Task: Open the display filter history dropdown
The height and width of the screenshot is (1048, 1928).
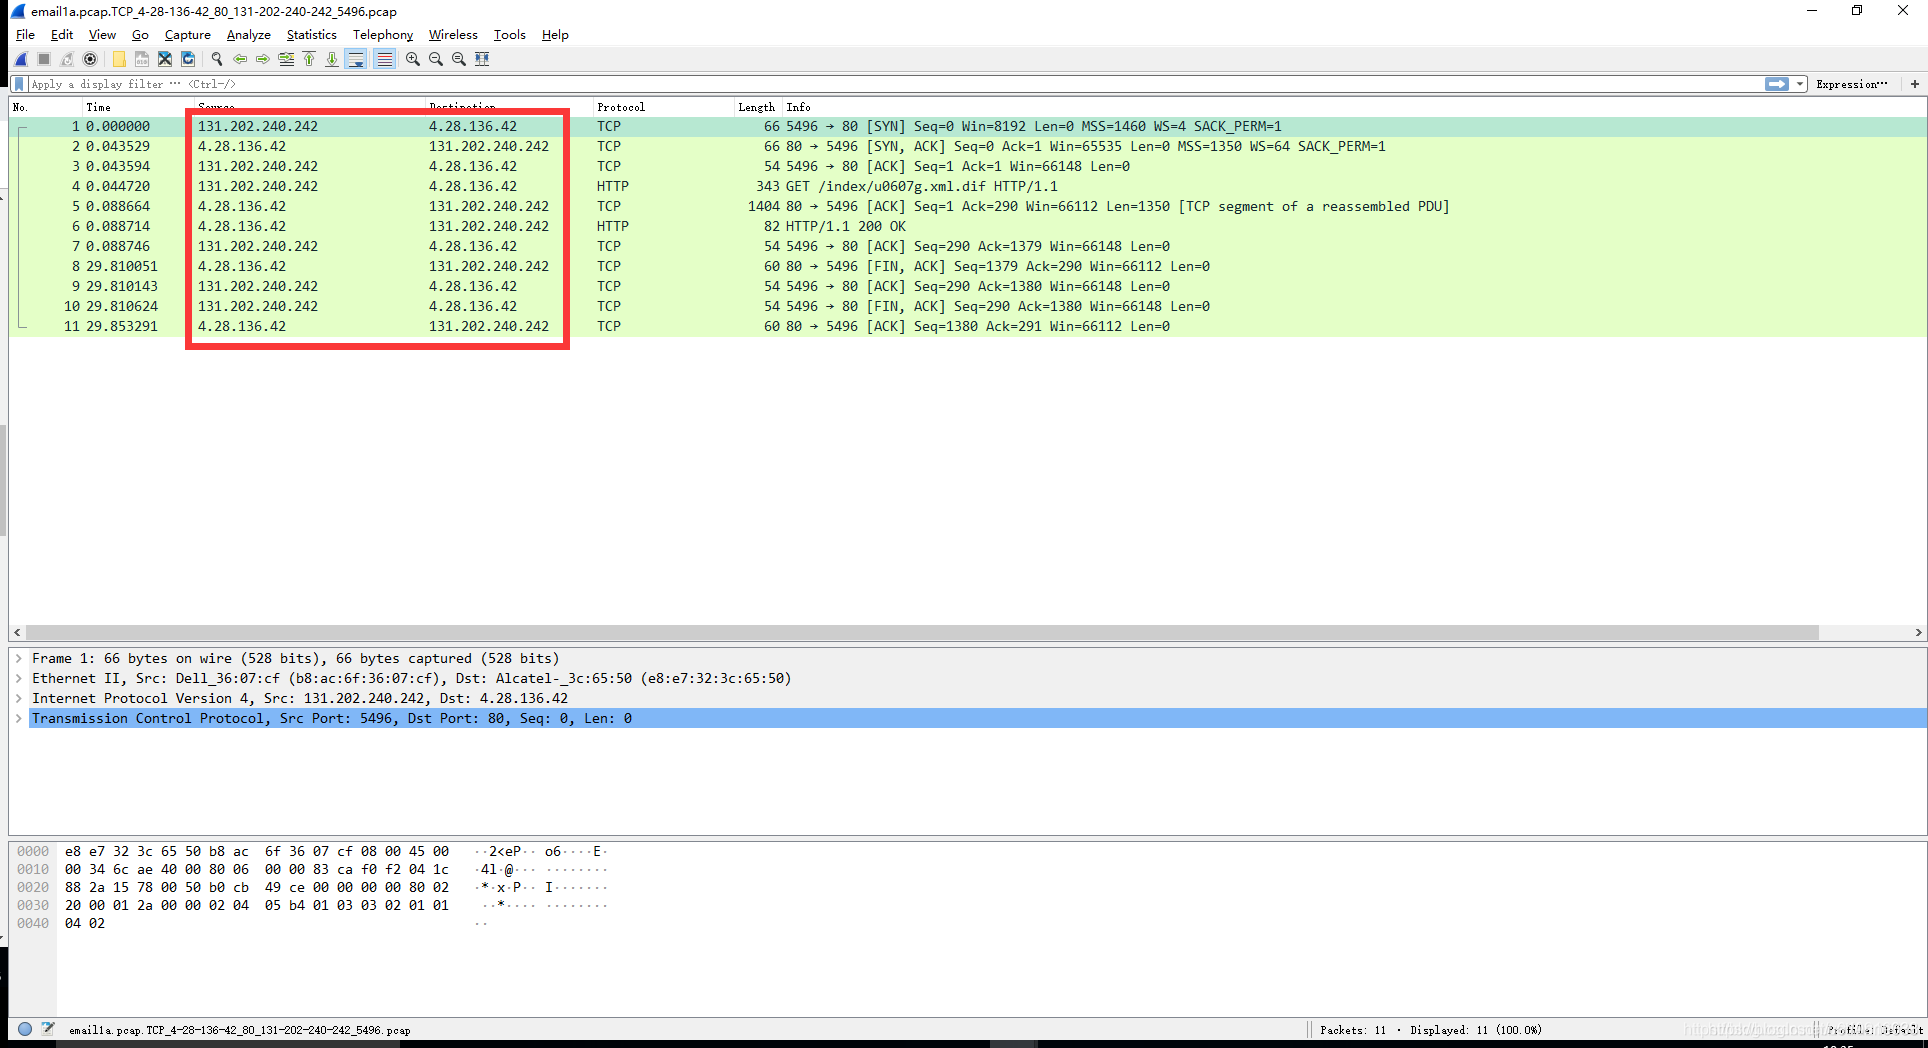Action: [1800, 84]
